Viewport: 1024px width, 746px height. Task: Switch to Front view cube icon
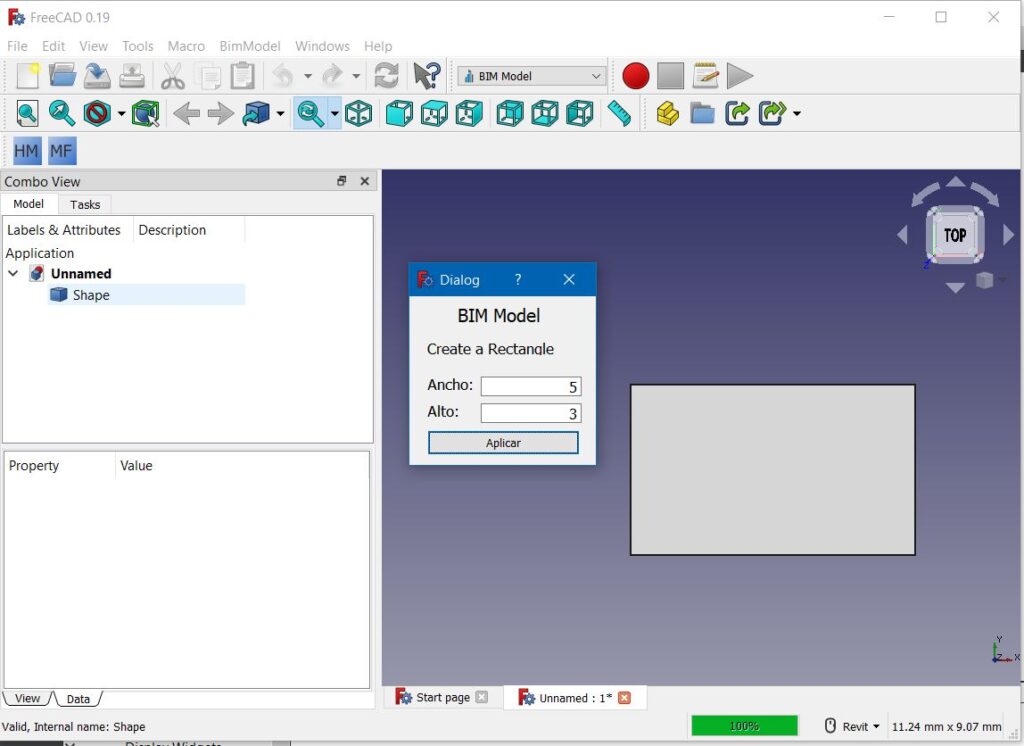click(399, 114)
